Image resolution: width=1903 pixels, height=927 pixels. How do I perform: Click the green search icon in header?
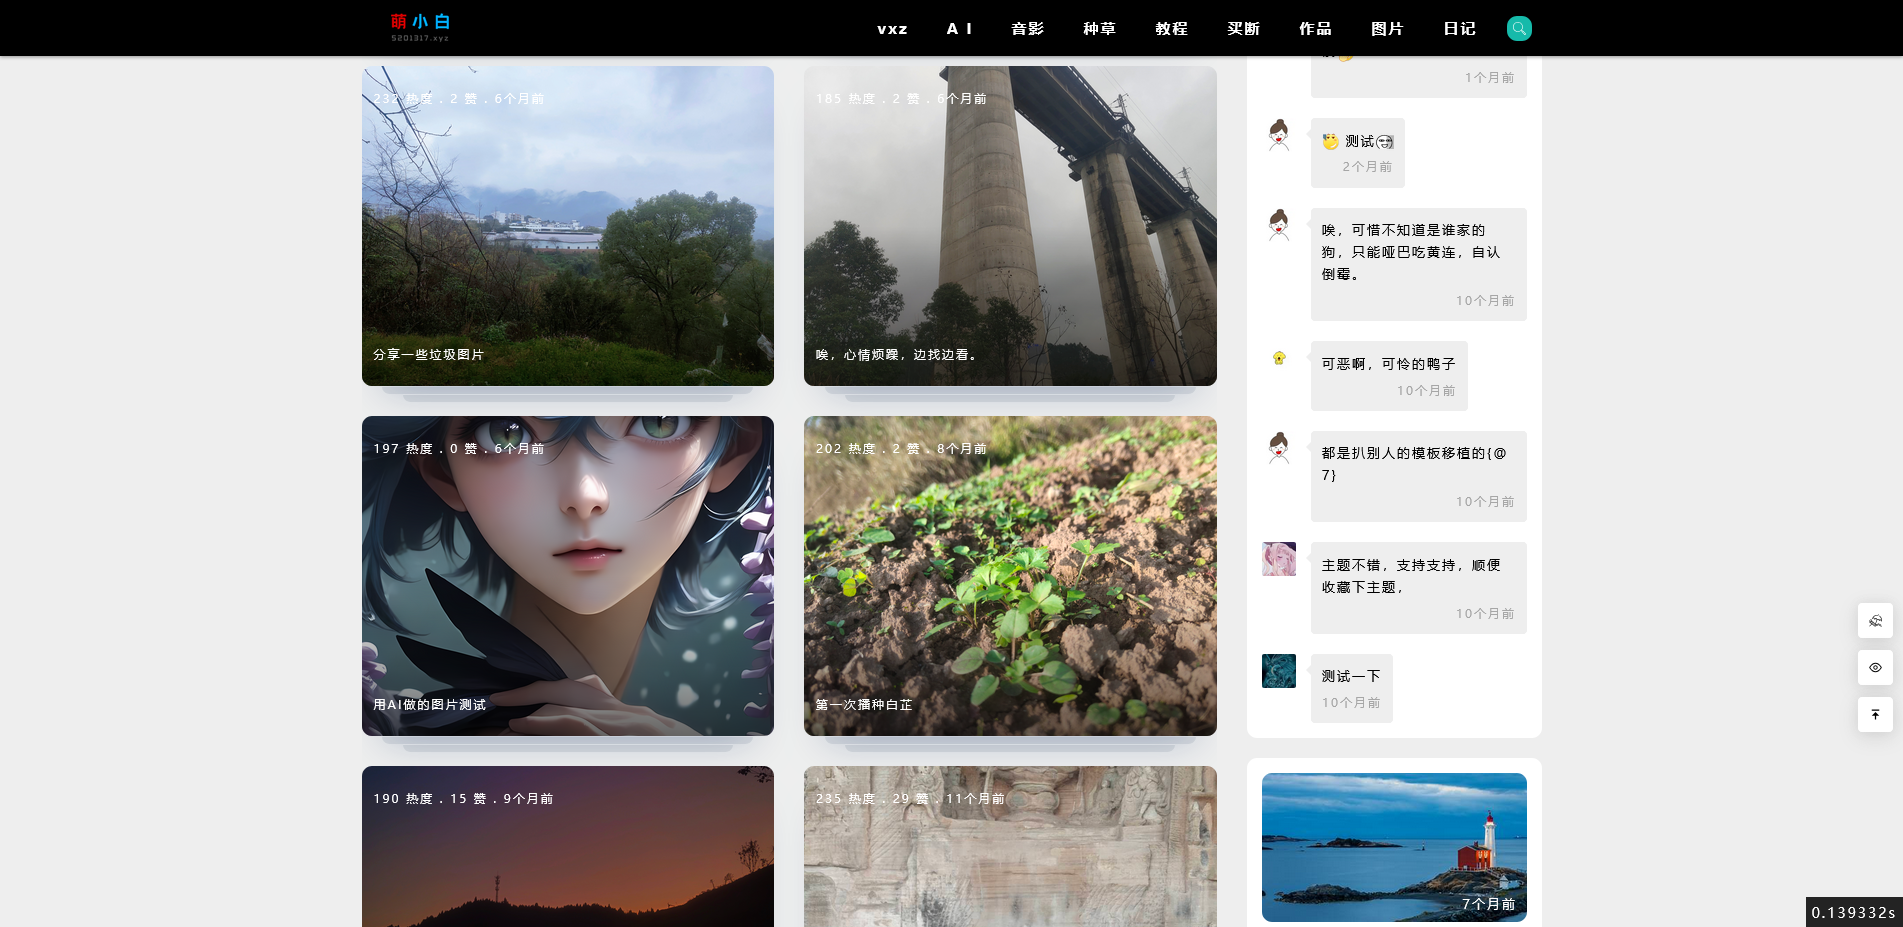1519,28
